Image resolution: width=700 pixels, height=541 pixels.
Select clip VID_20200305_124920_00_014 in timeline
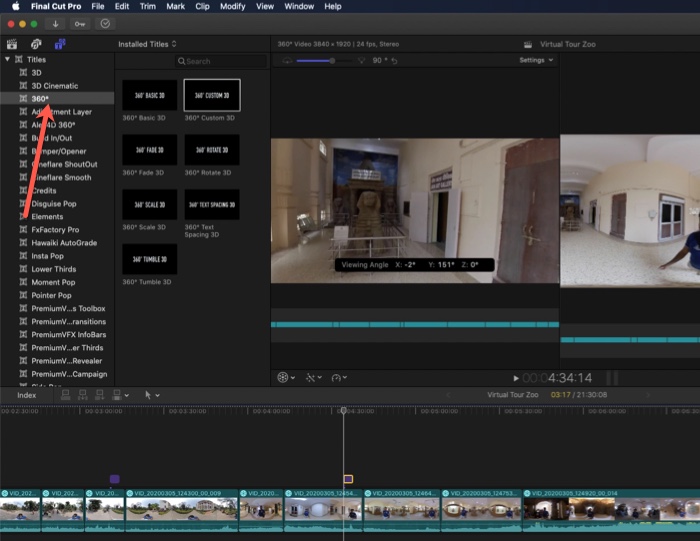(612, 511)
